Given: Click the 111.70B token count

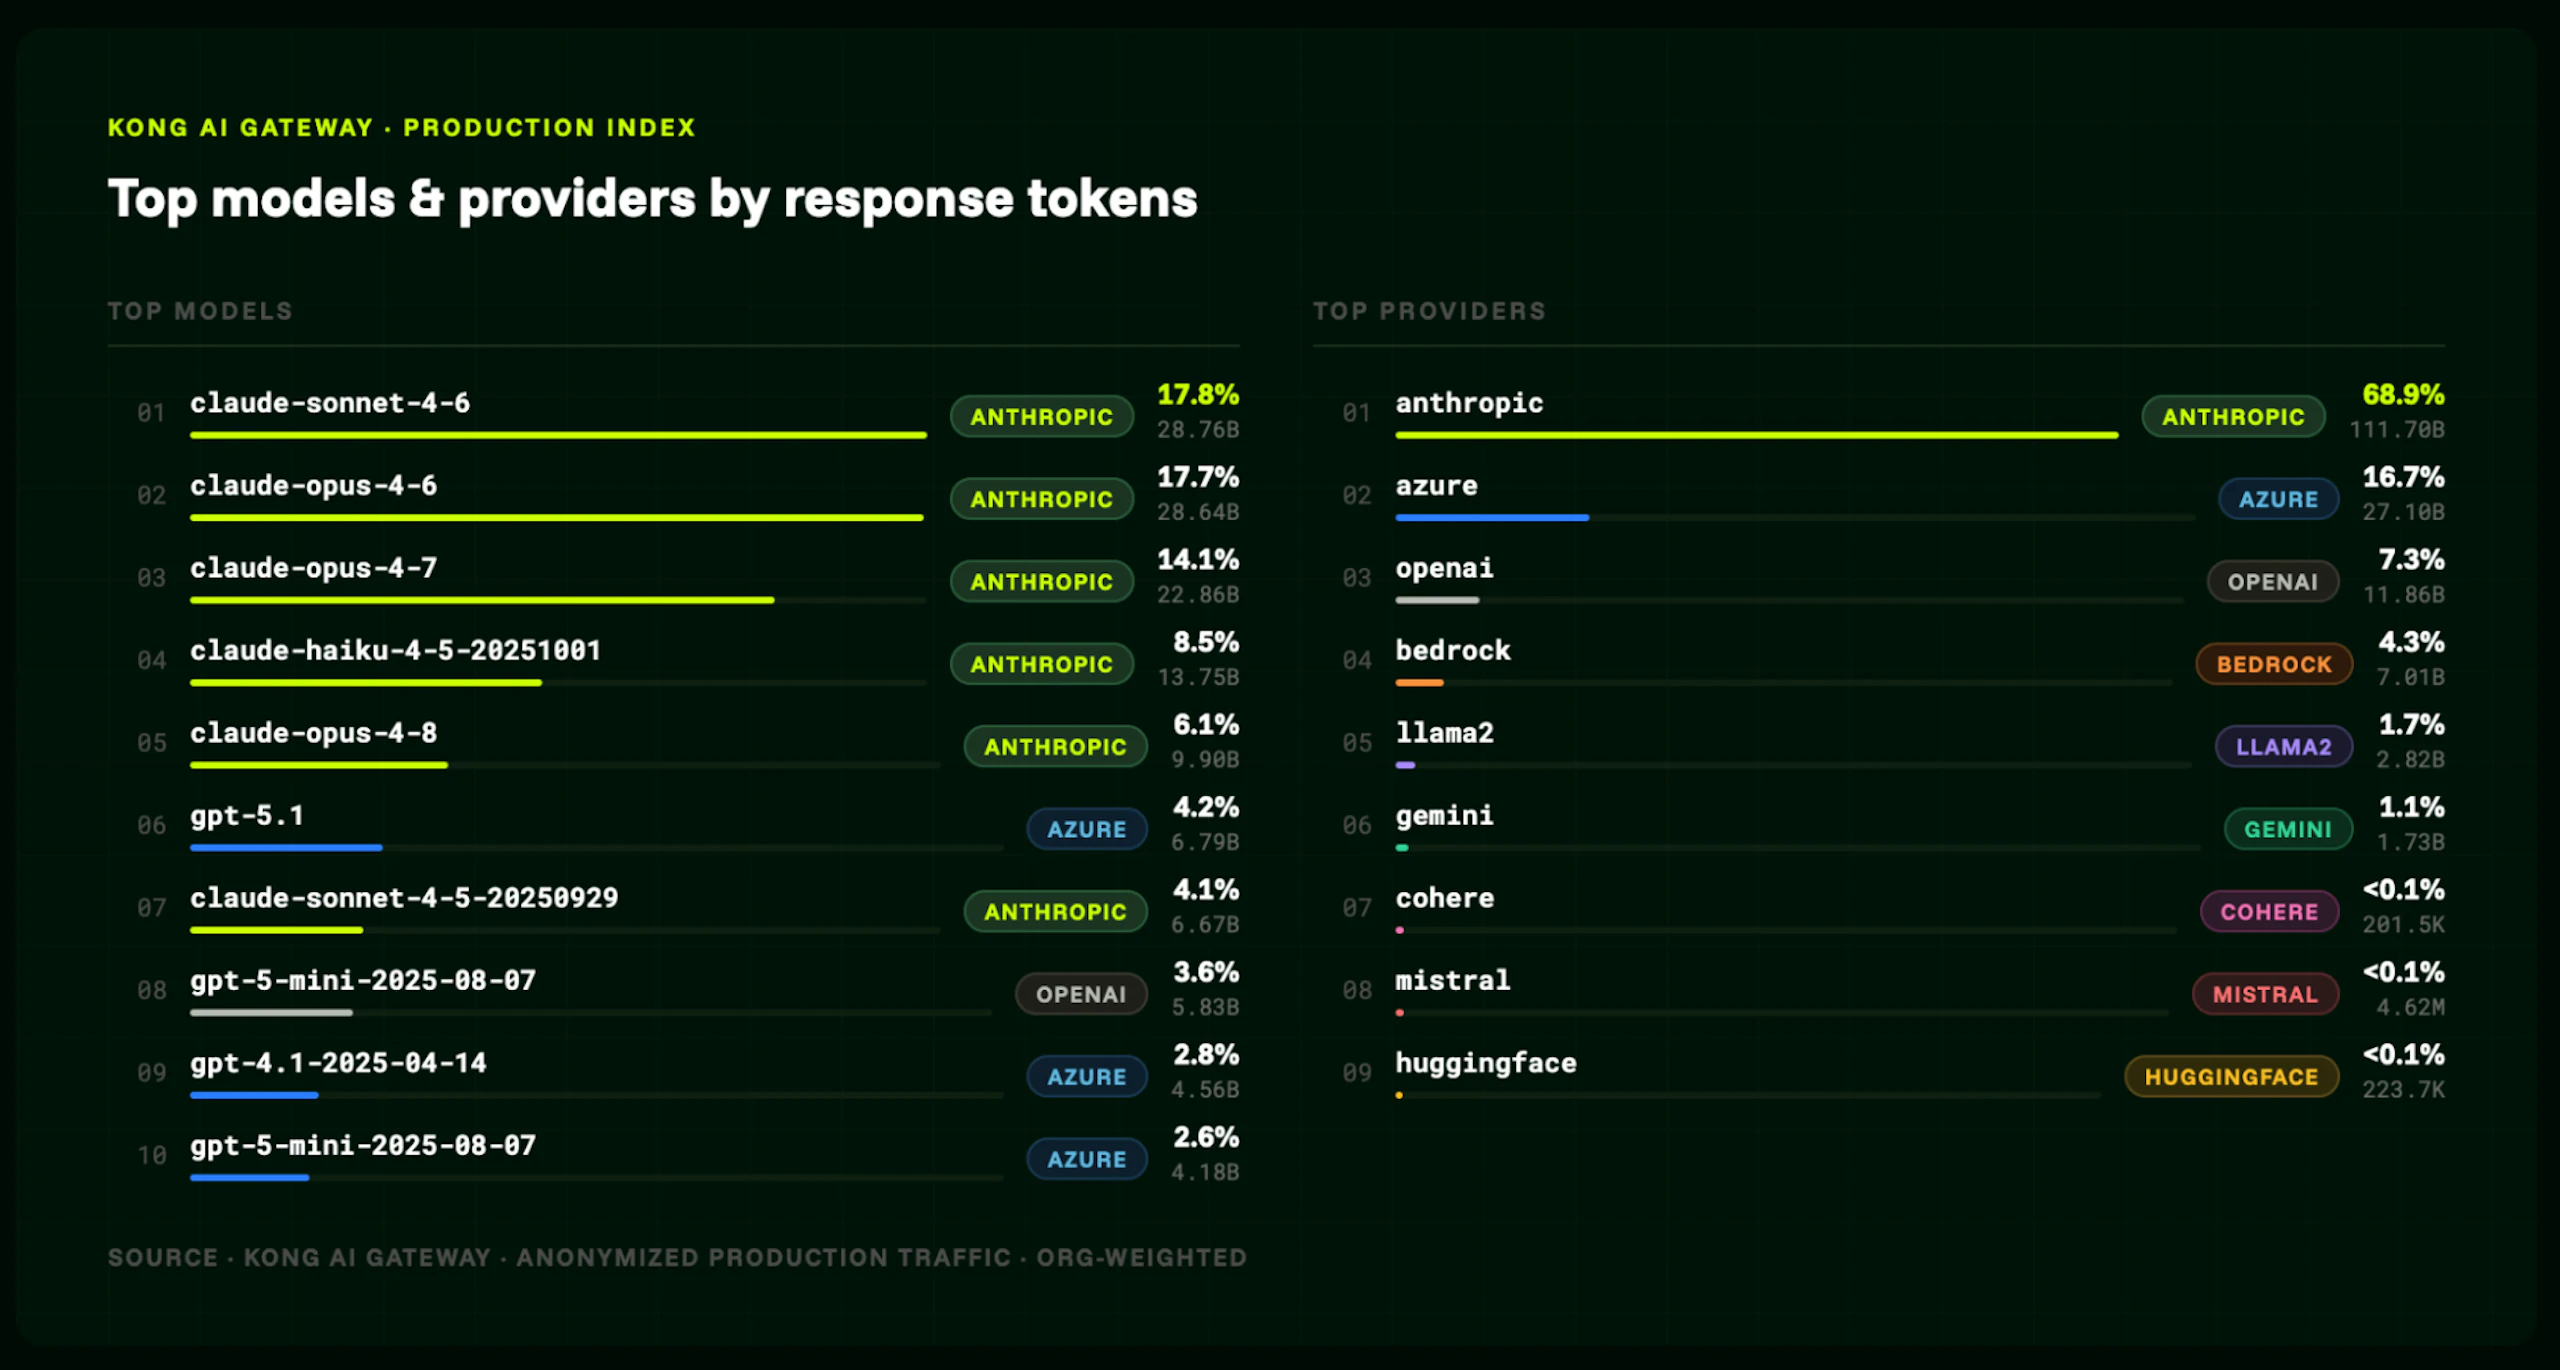Looking at the screenshot, I should pos(2397,430).
